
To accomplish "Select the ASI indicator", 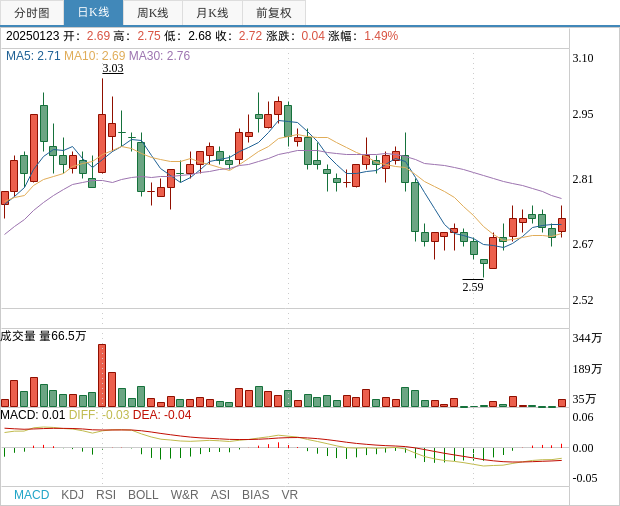I will pos(220,495).
